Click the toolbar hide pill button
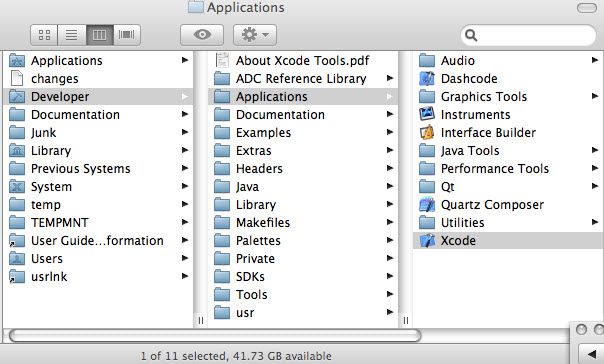This screenshot has height=364, width=604. pyautogui.click(x=587, y=8)
